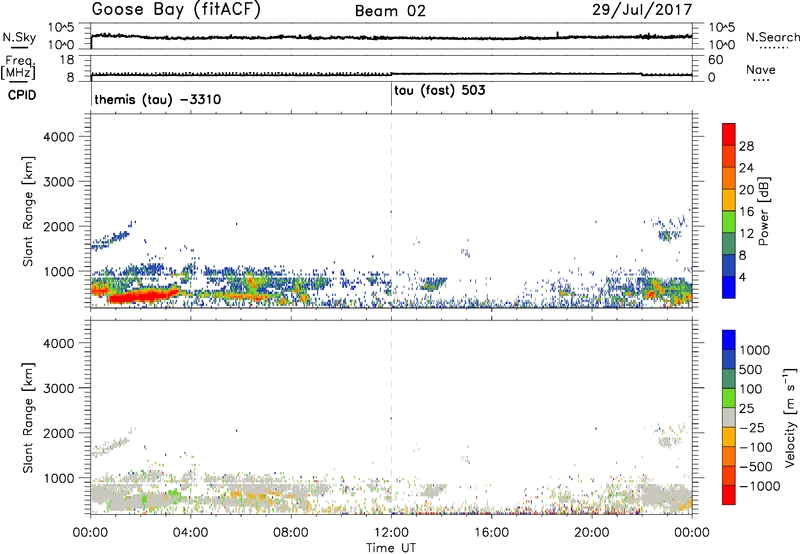This screenshot has height=554, width=800.
Task: Click the "-25" label on velocity color bar
Action: tap(752, 427)
